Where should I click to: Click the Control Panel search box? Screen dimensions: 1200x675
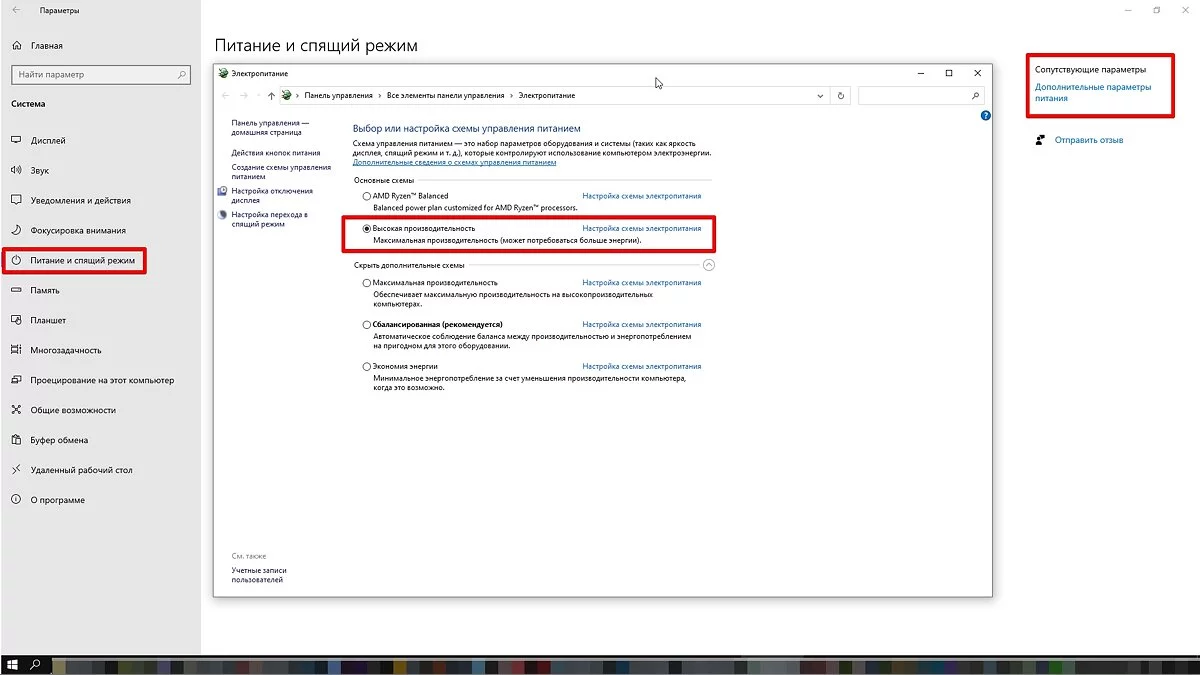pos(914,96)
